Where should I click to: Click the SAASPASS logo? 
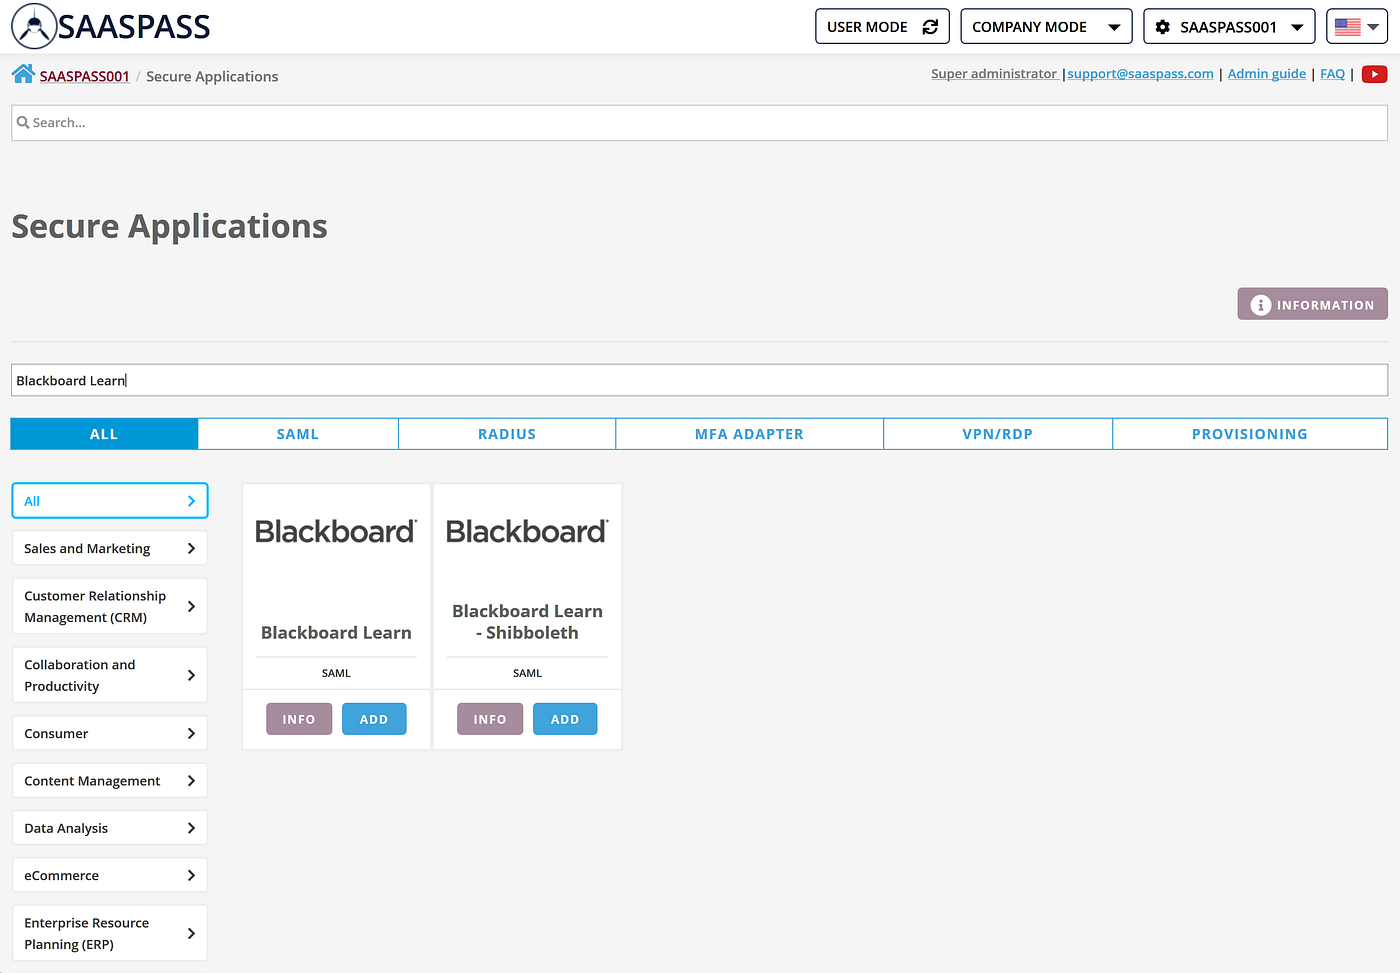pos(111,27)
